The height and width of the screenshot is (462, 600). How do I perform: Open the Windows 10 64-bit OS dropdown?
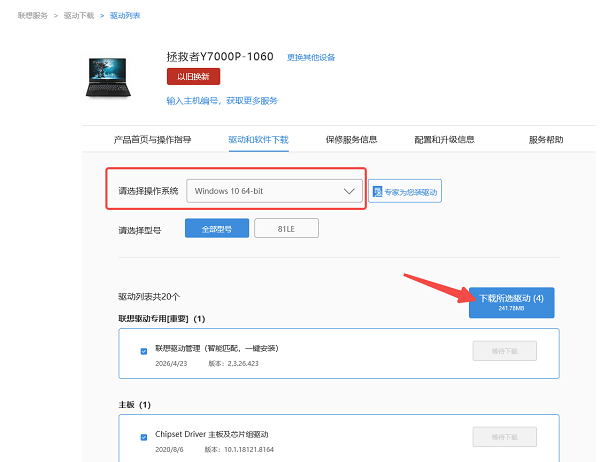[274, 191]
